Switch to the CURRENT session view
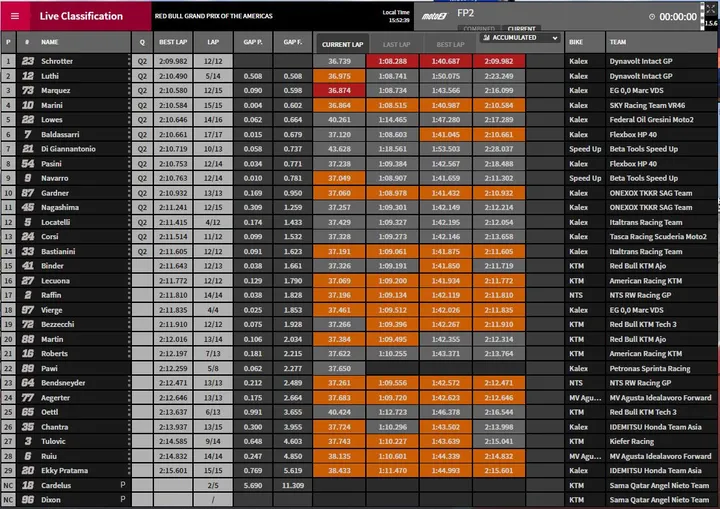Image resolution: width=720 pixels, height=509 pixels. [522, 28]
